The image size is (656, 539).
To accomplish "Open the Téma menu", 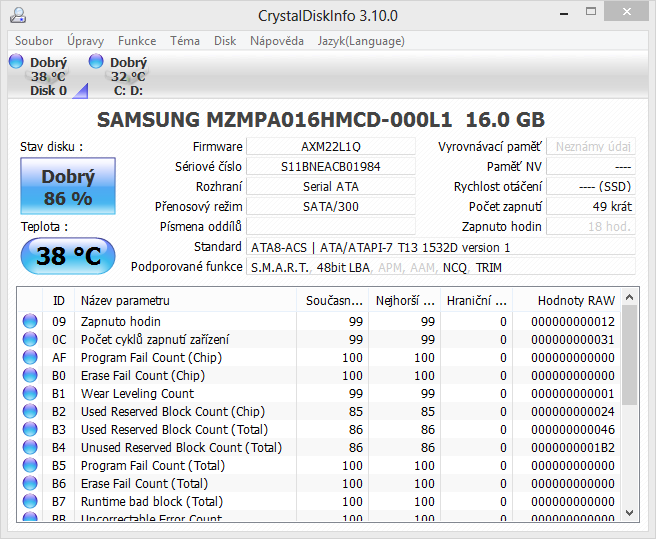I will tap(185, 41).
